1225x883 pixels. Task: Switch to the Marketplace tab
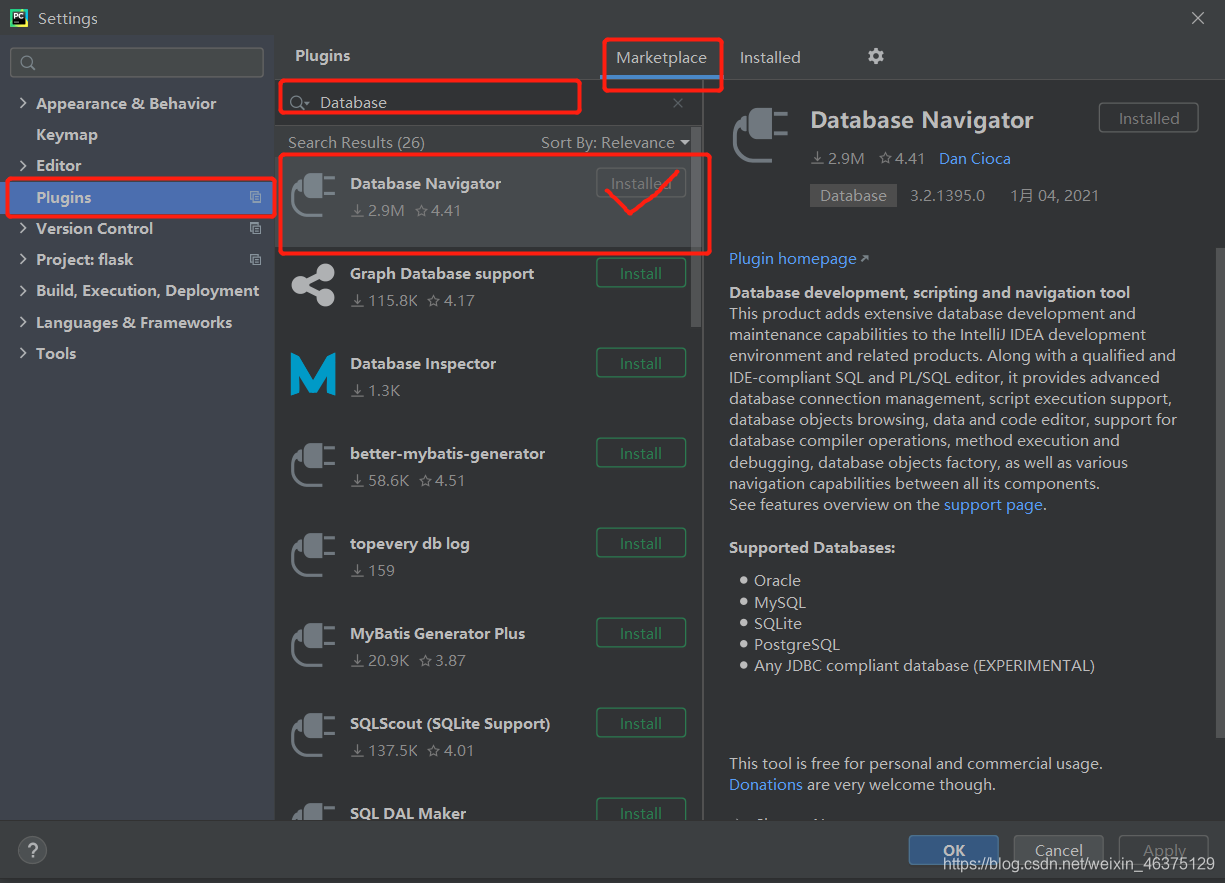coord(662,57)
